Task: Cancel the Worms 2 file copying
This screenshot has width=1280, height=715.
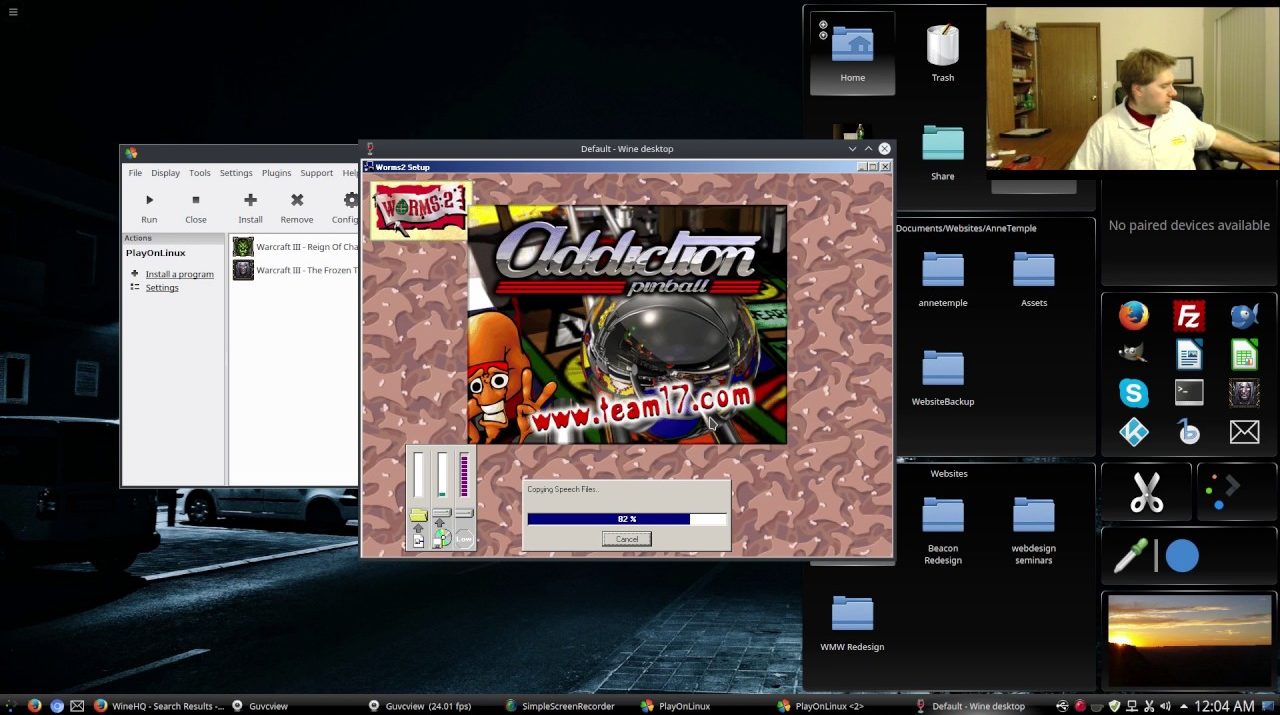Action: [627, 539]
